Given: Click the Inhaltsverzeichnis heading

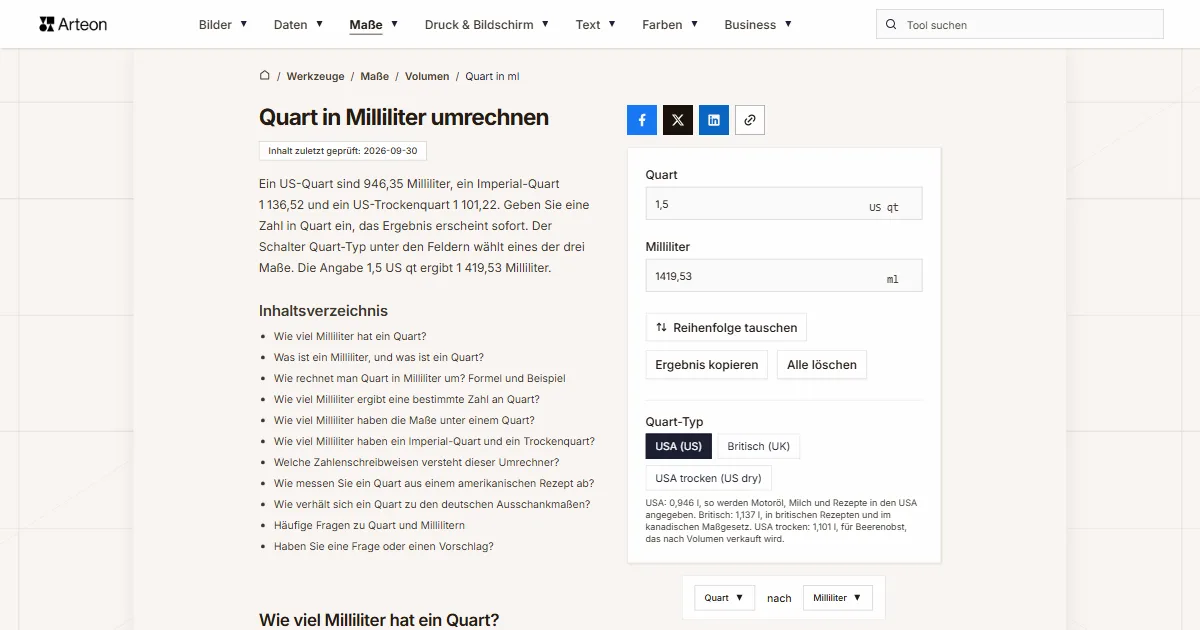Looking at the screenshot, I should (x=323, y=311).
